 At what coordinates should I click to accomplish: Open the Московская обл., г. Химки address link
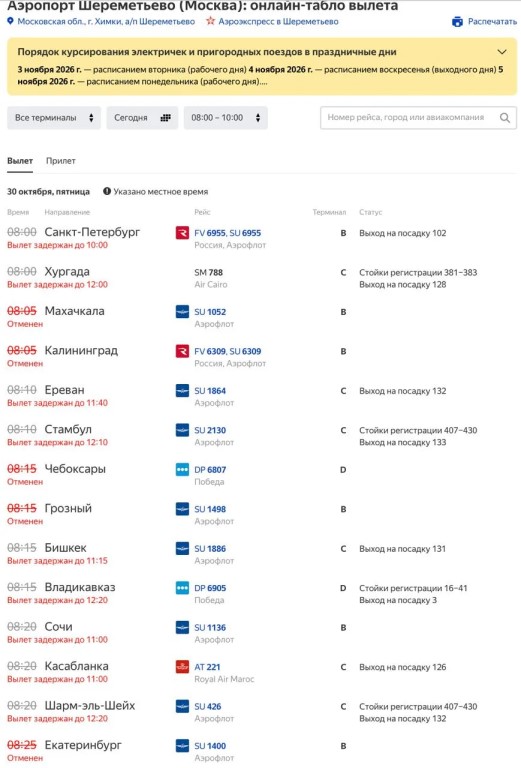pos(106,22)
